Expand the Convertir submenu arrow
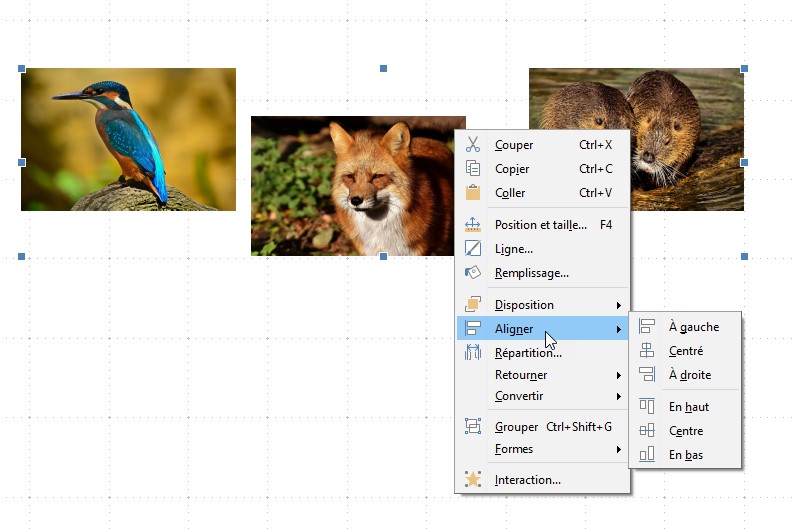Viewport: 798px width, 529px height. coord(618,397)
